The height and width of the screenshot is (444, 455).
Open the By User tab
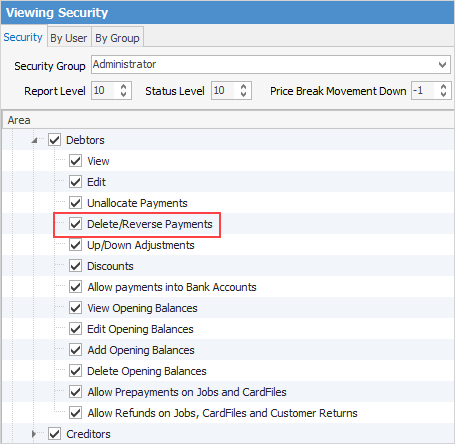tap(69, 38)
